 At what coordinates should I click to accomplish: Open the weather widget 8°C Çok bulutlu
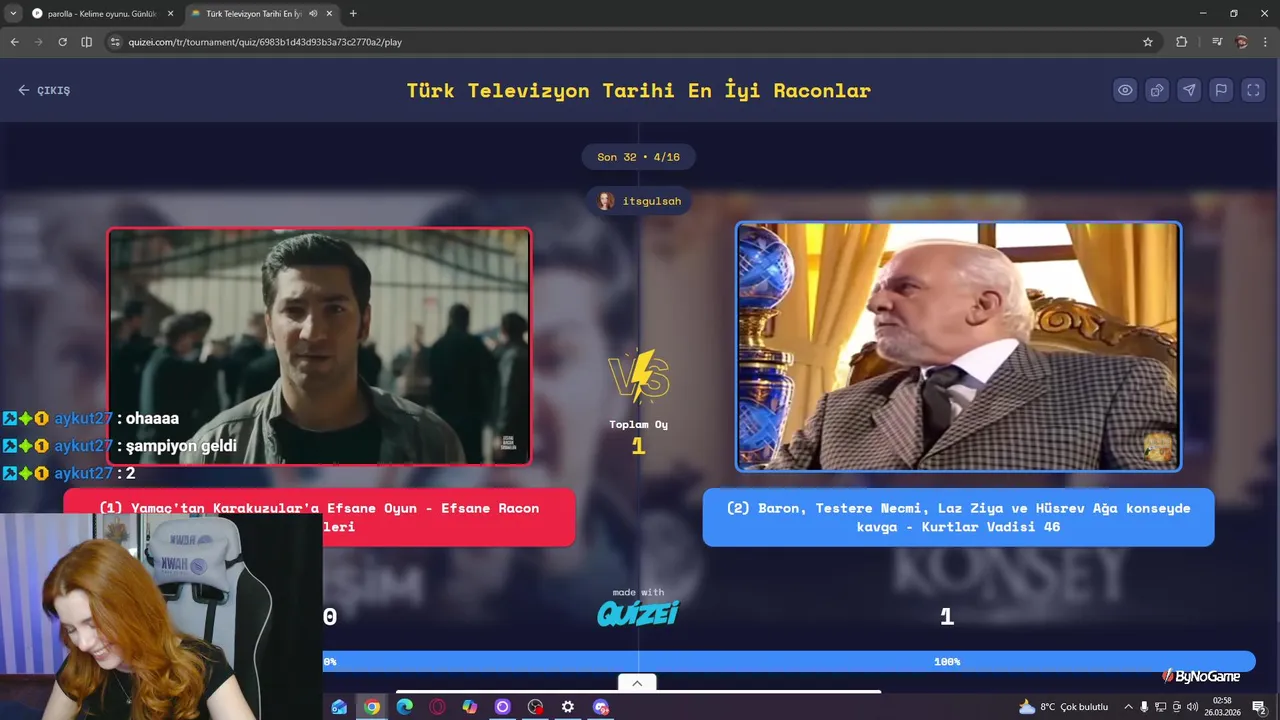pyautogui.click(x=1063, y=707)
